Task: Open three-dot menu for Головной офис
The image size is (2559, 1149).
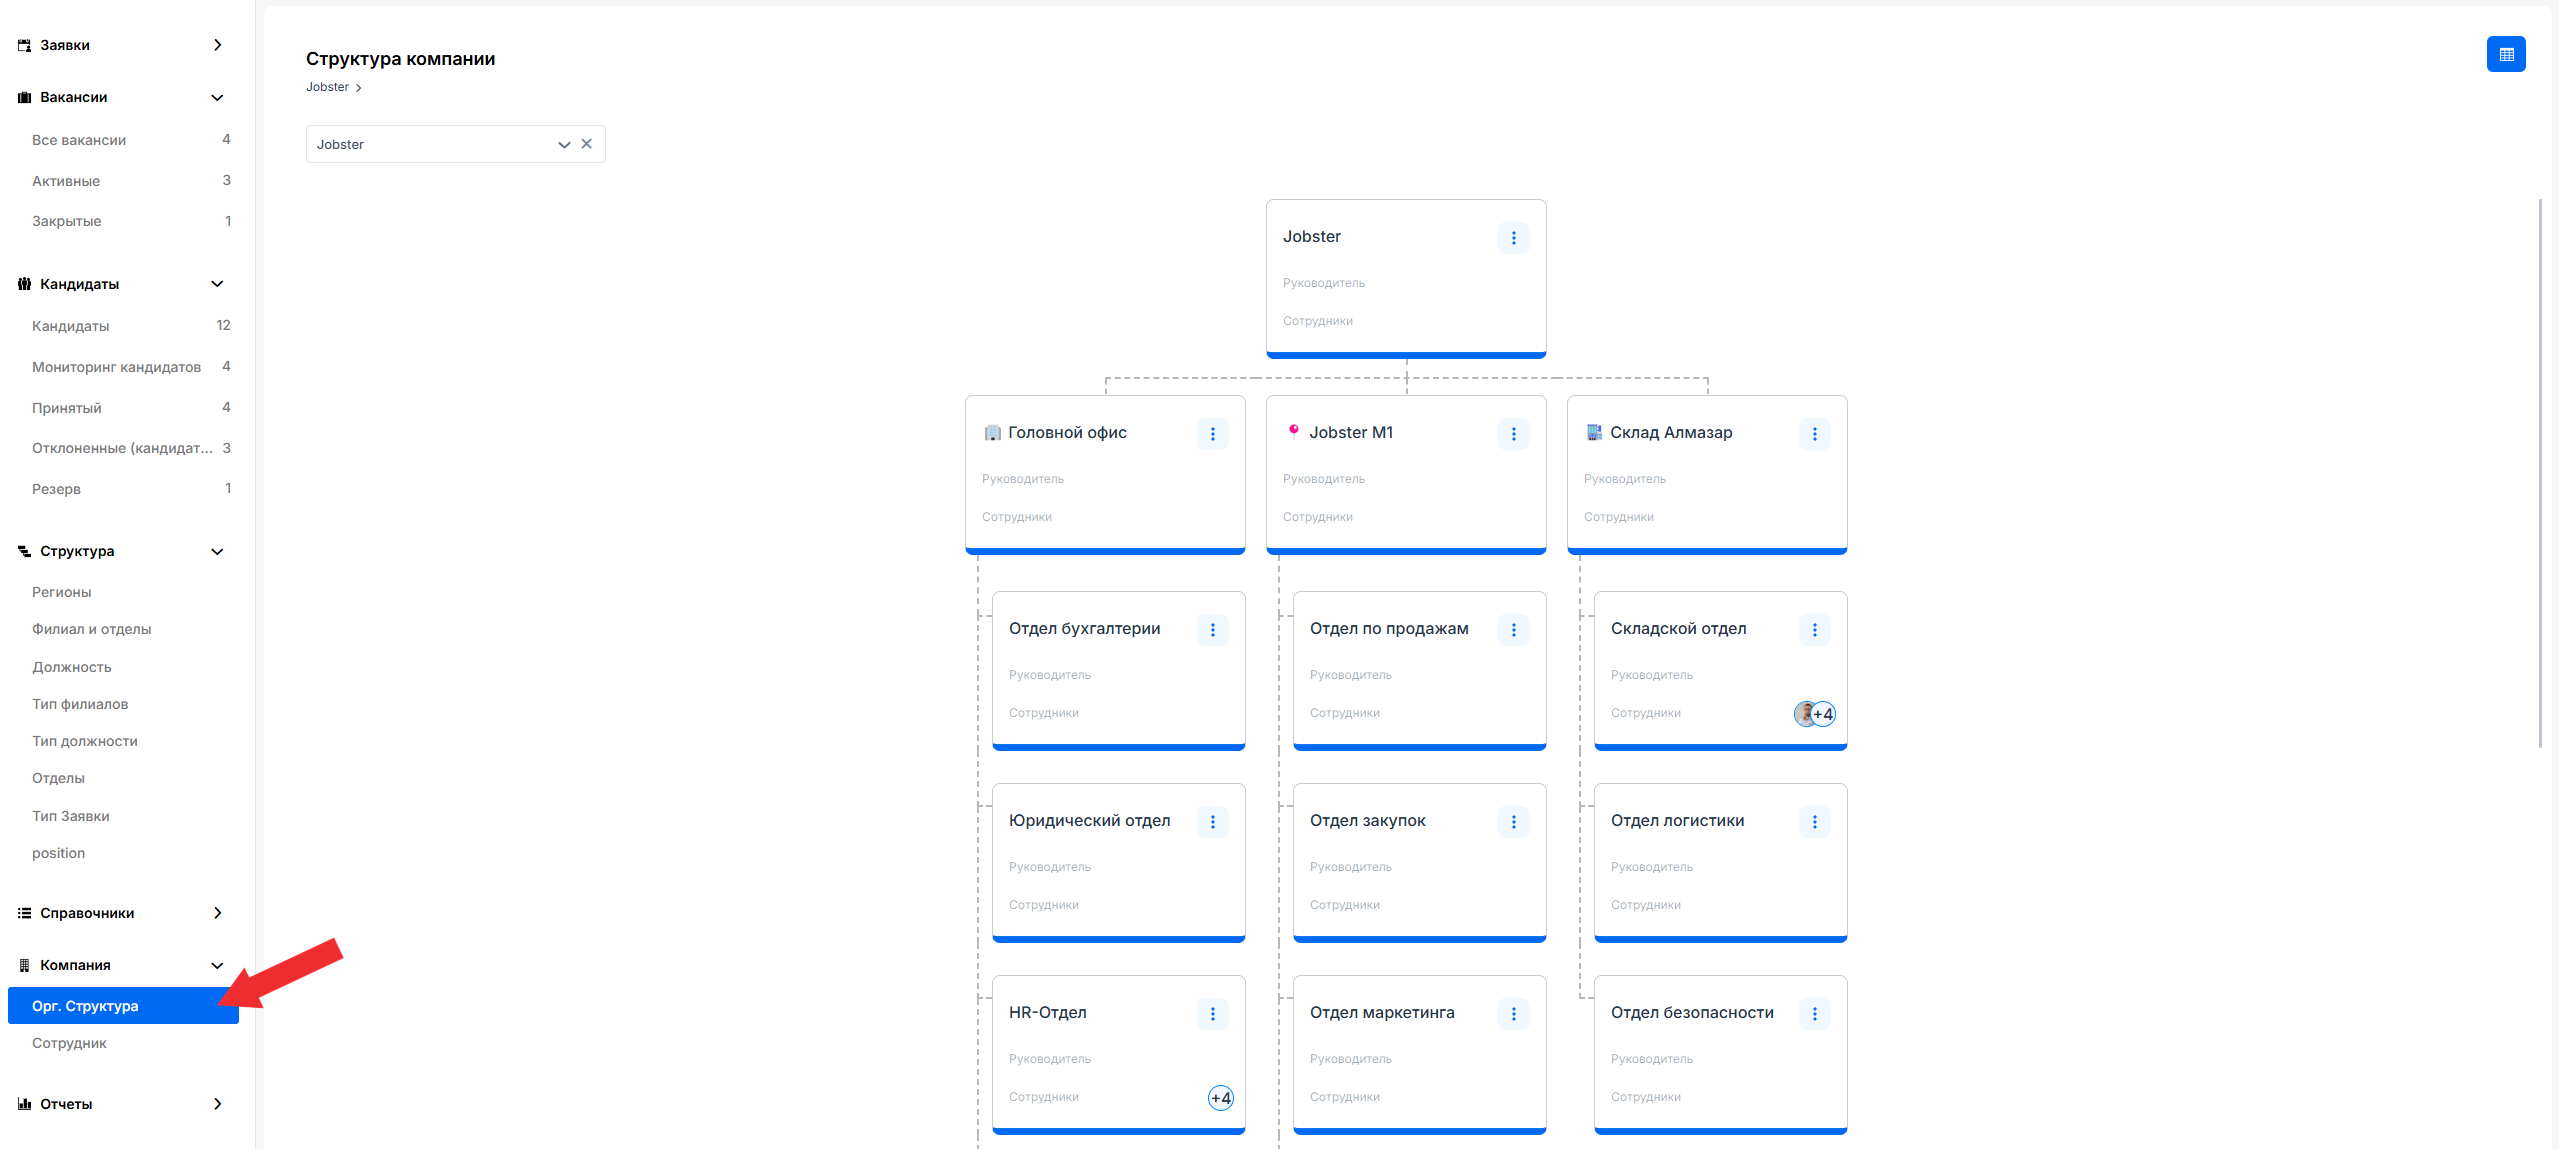Action: 1212,434
